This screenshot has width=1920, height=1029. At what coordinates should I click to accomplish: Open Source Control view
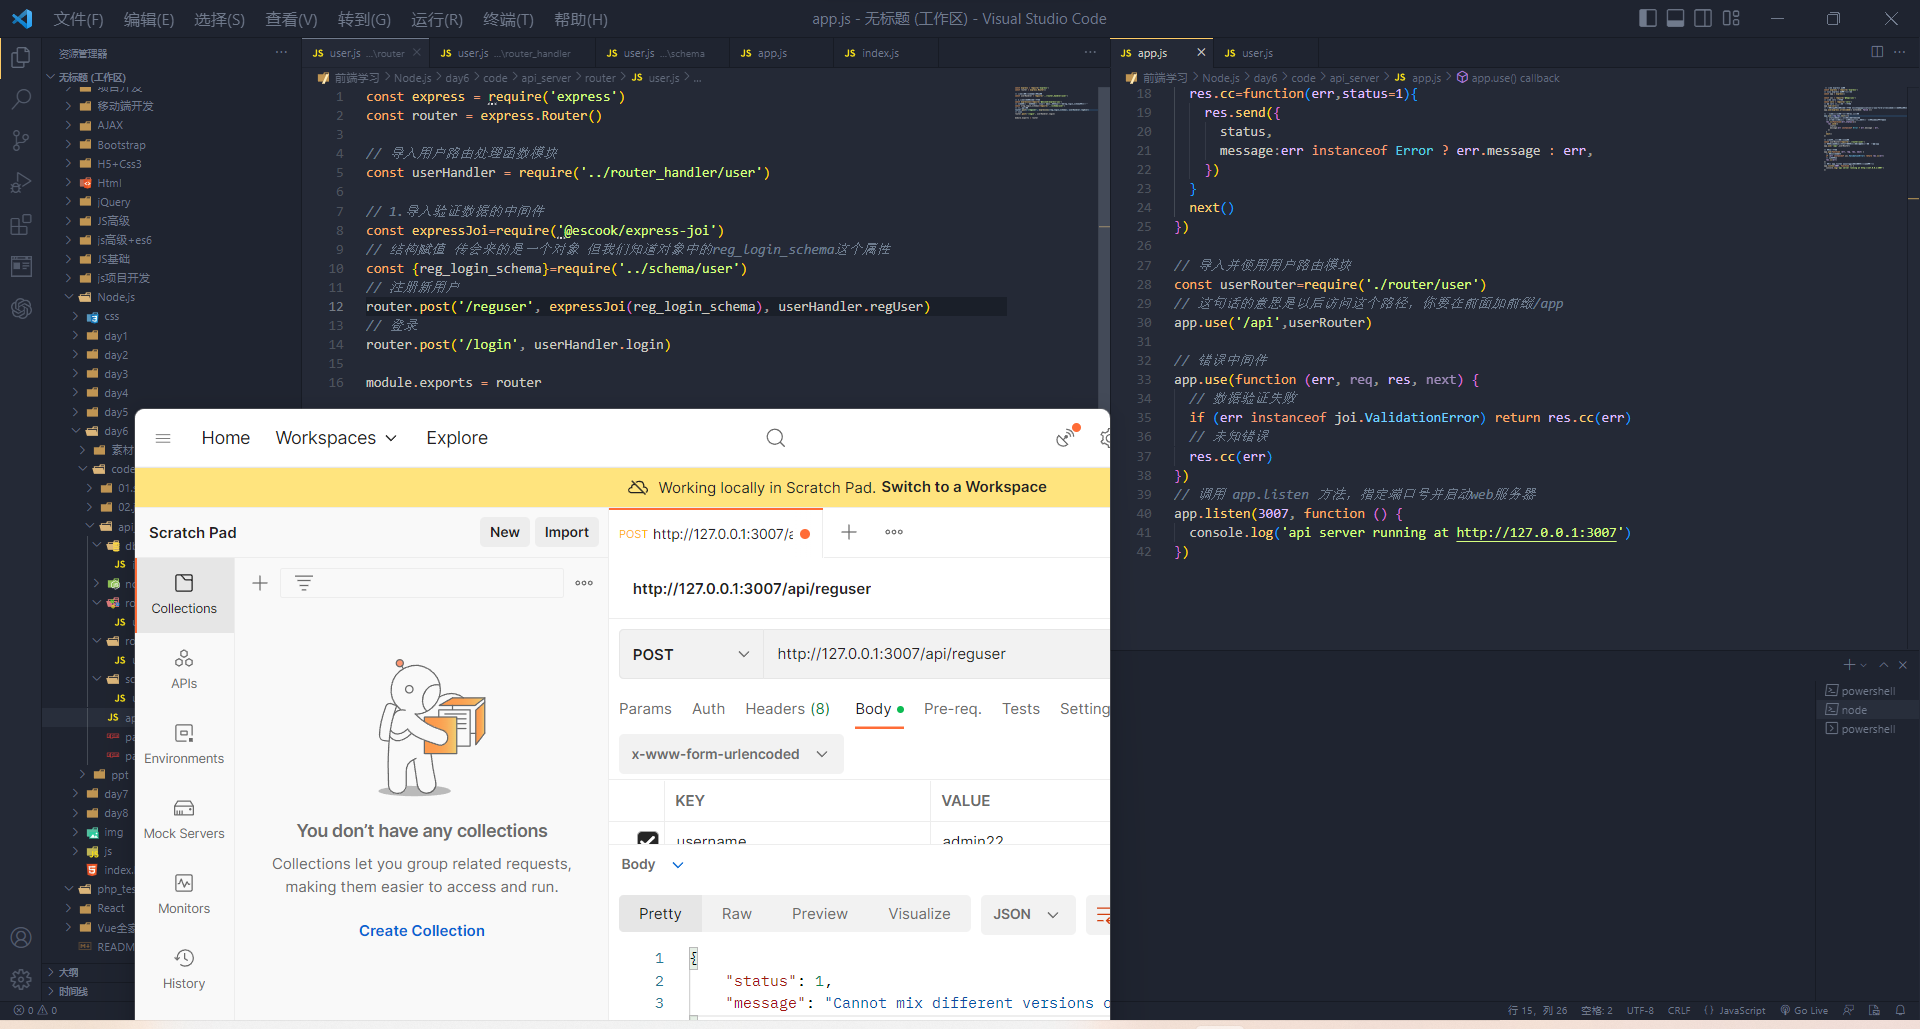tap(20, 140)
